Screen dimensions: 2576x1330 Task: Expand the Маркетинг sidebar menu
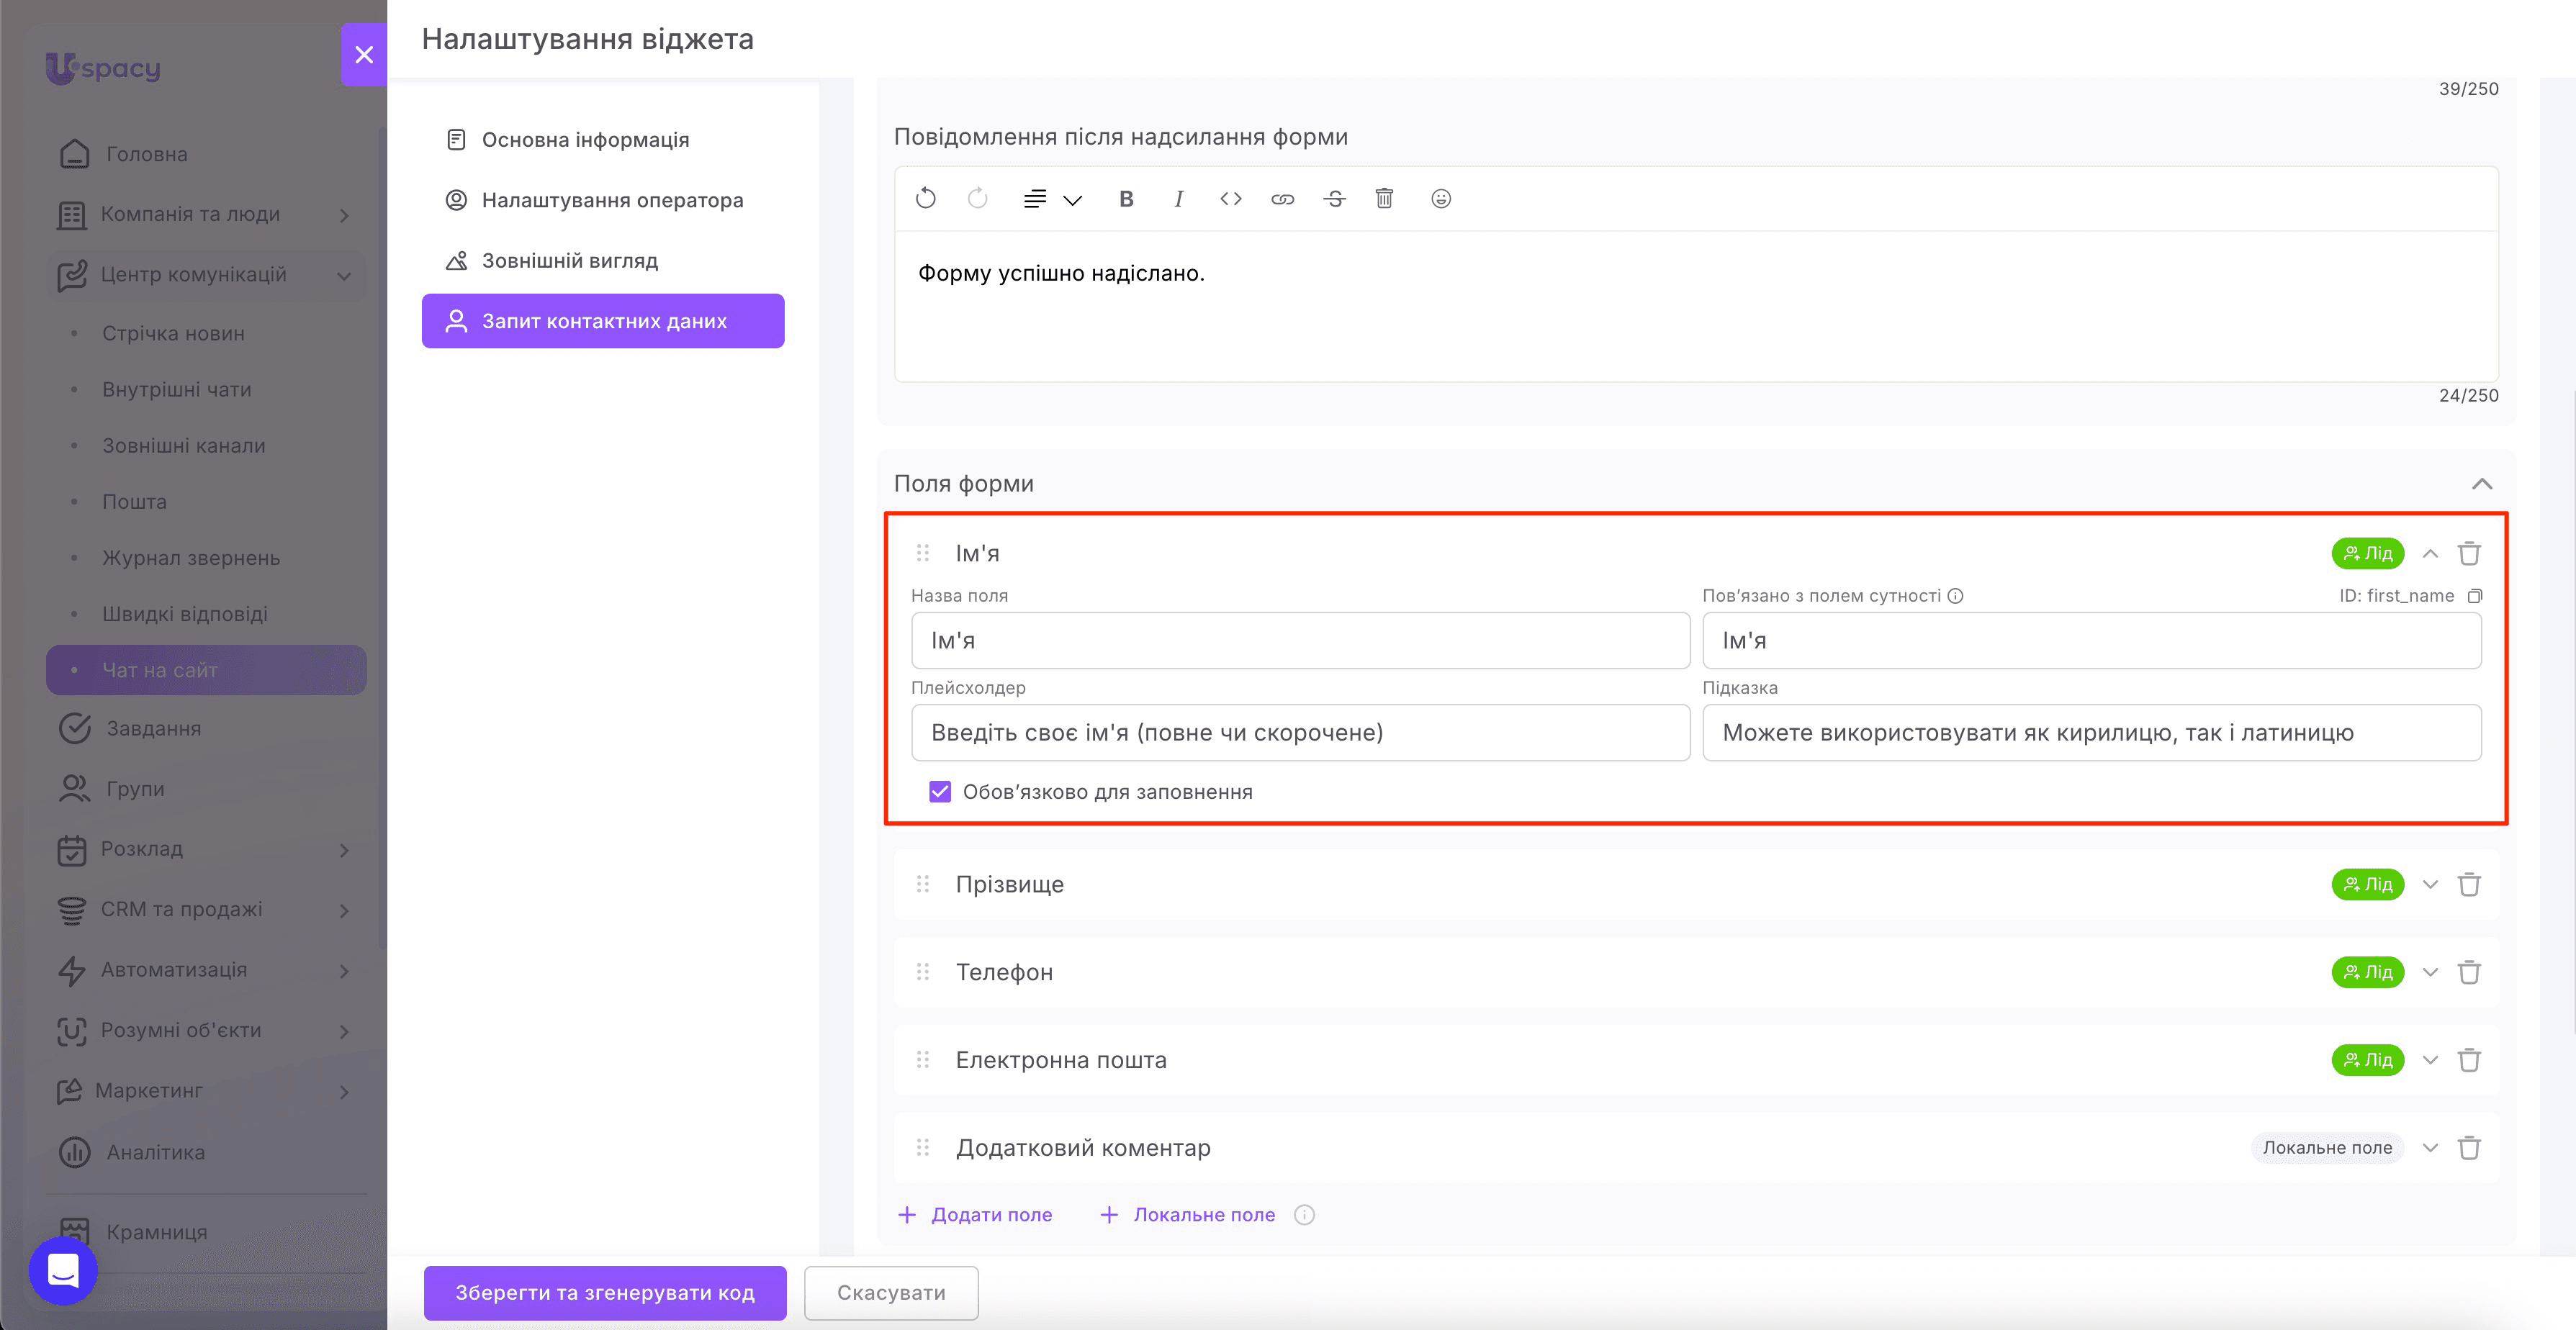pos(207,1091)
